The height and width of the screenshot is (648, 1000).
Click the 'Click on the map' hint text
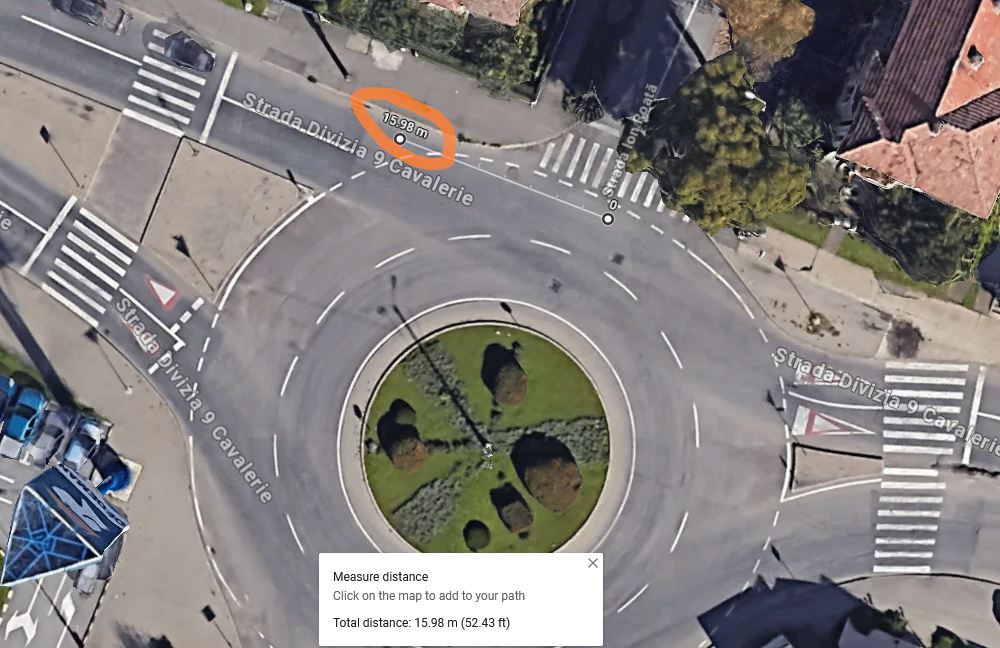(429, 596)
